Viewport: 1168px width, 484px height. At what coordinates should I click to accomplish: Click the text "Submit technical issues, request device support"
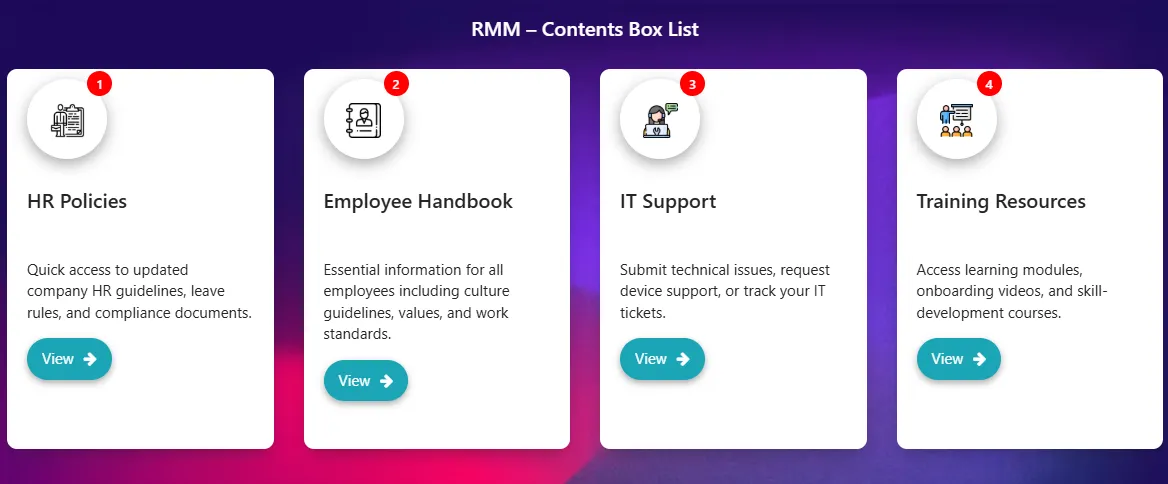pyautogui.click(x=724, y=280)
